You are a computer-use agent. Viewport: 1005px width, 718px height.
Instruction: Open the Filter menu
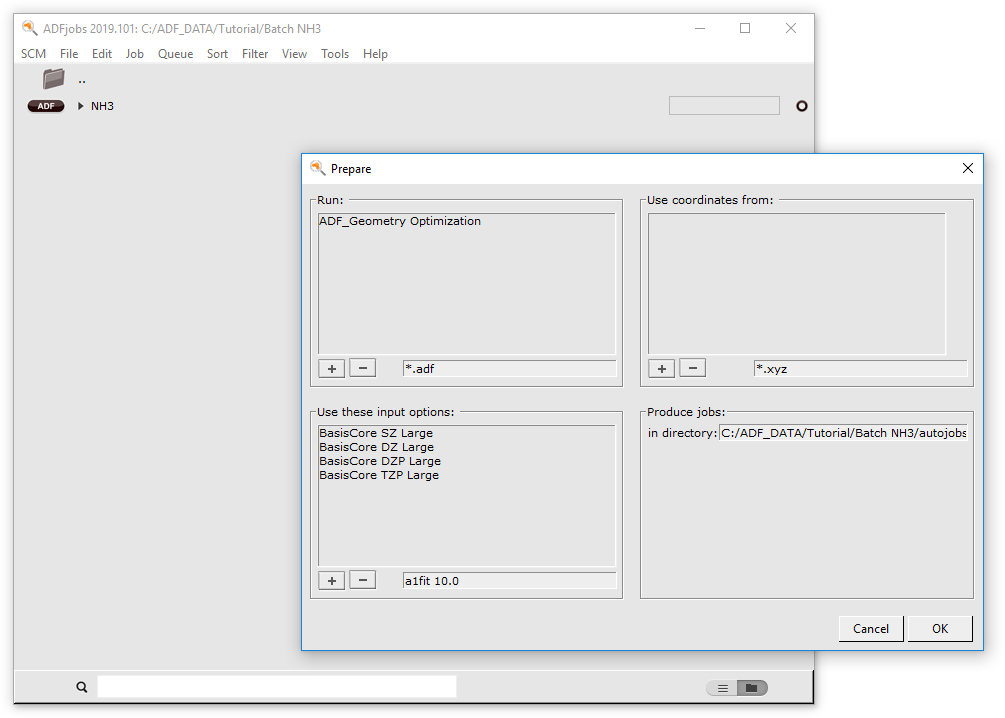tap(255, 53)
